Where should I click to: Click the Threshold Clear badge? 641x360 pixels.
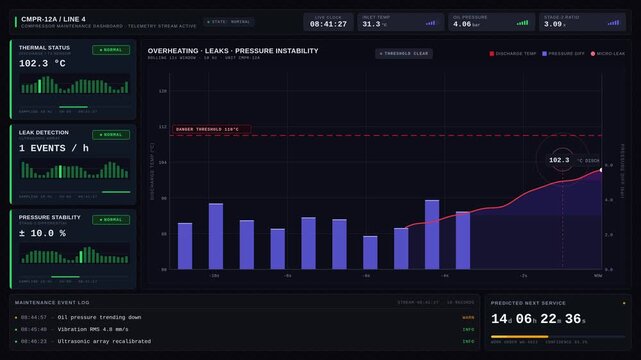tap(404, 54)
